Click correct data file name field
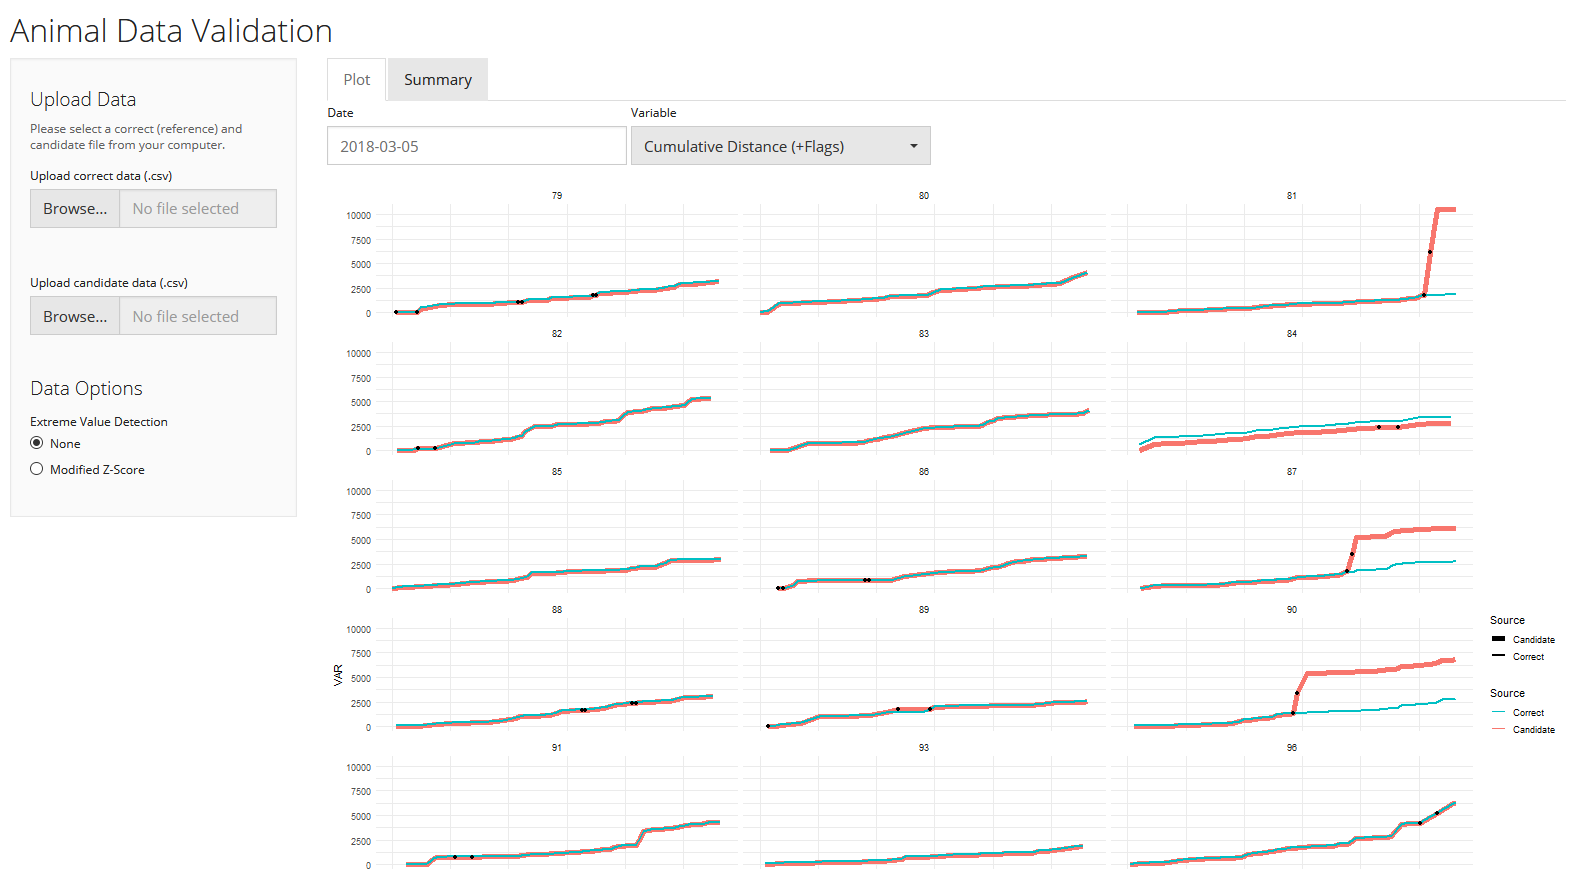This screenshot has width=1578, height=876. tap(198, 209)
